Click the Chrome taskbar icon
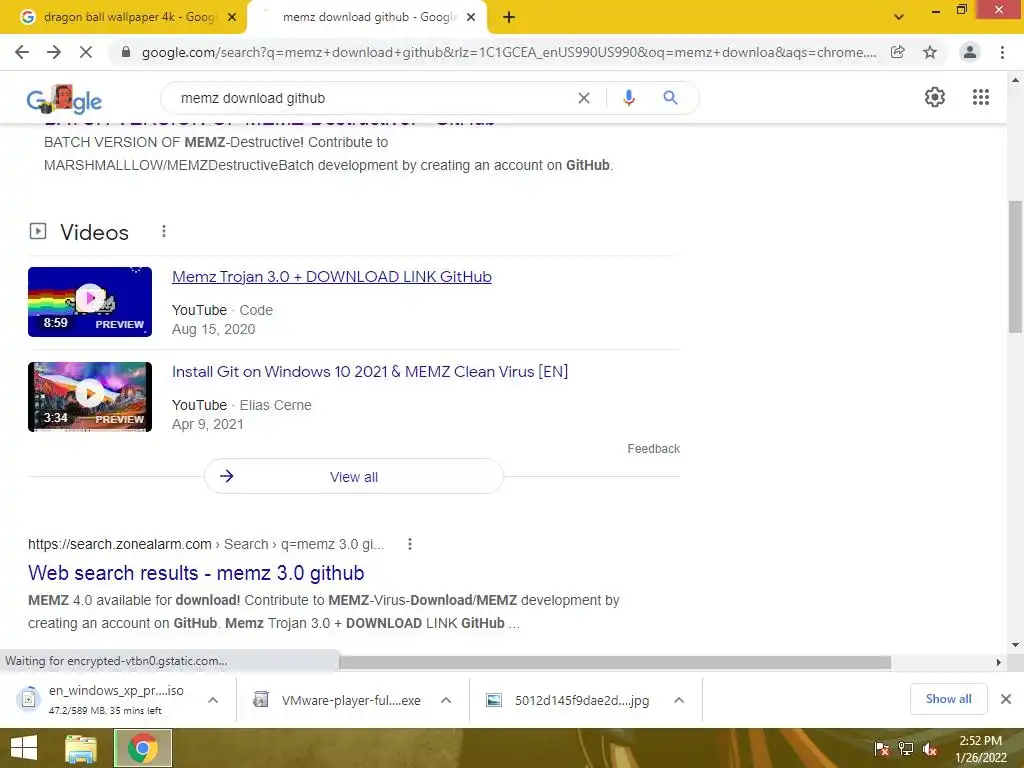Image resolution: width=1024 pixels, height=768 pixels. pos(143,748)
